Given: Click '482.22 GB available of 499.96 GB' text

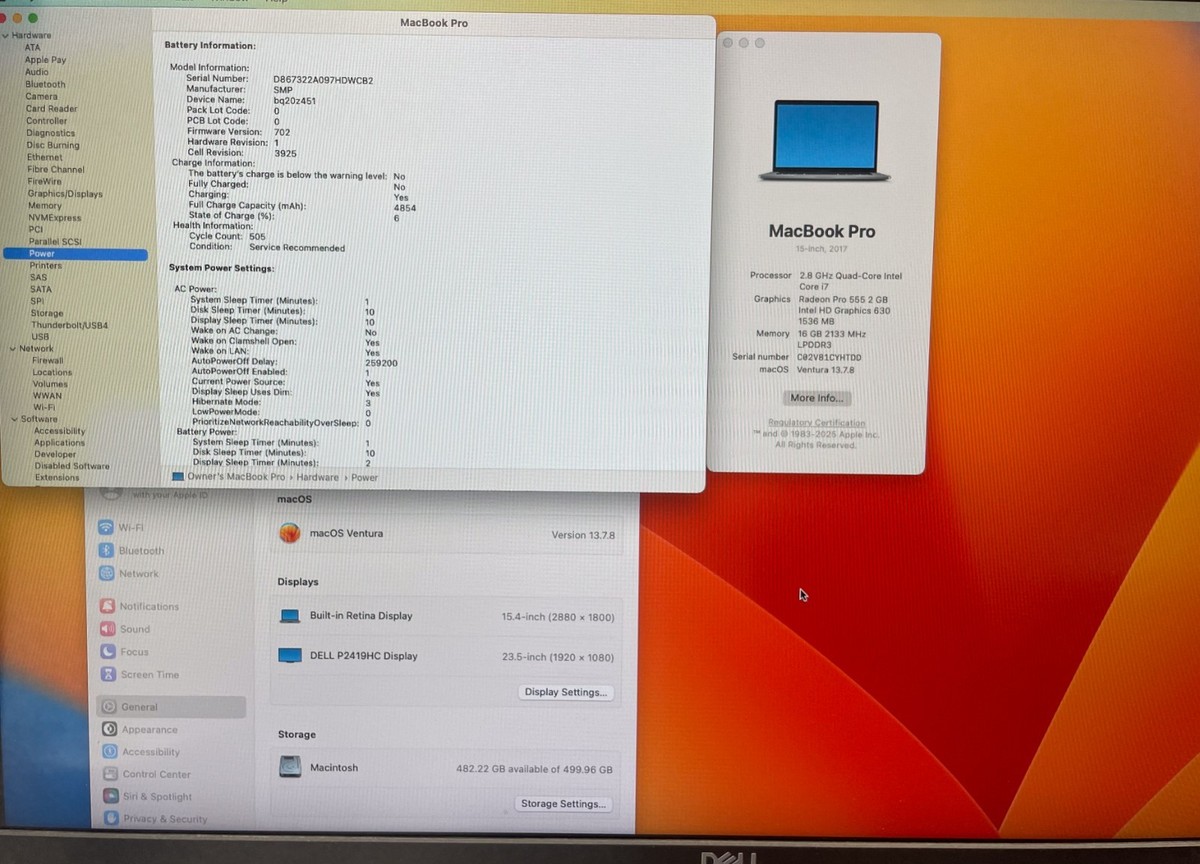Looking at the screenshot, I should 534,769.
